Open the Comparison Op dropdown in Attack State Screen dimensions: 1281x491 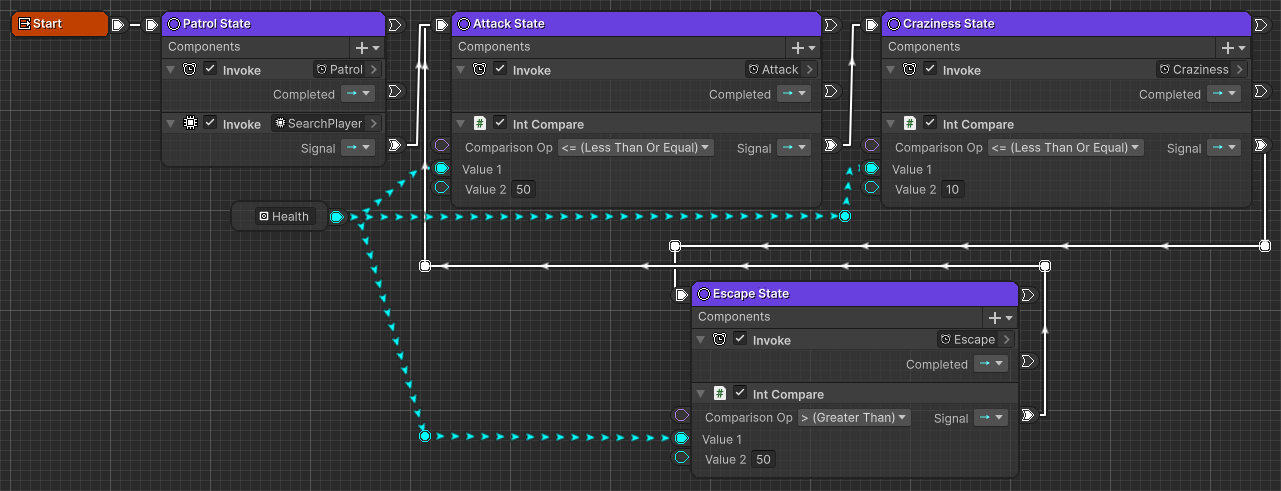click(636, 148)
